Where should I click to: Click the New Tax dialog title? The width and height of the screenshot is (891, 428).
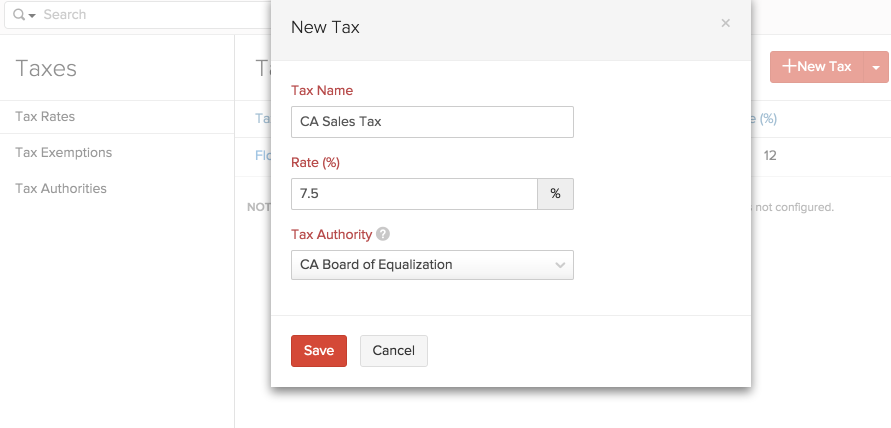click(x=325, y=27)
